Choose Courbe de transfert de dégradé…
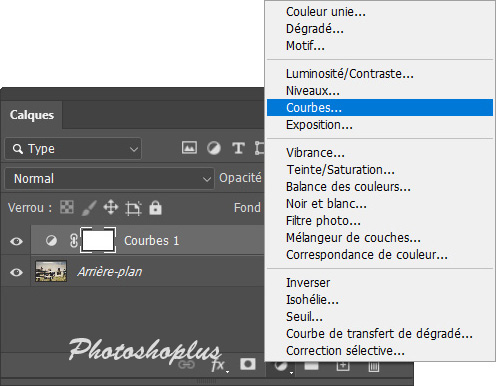 pos(380,334)
